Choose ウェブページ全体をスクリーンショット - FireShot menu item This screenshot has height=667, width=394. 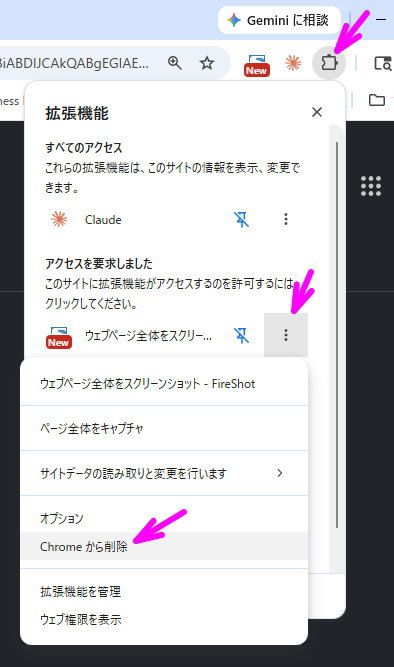pyautogui.click(x=164, y=384)
